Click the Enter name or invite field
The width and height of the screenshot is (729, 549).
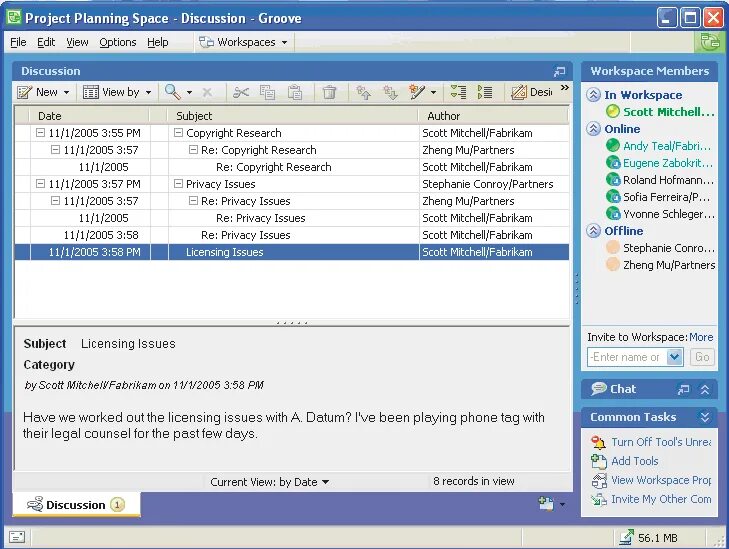click(627, 357)
